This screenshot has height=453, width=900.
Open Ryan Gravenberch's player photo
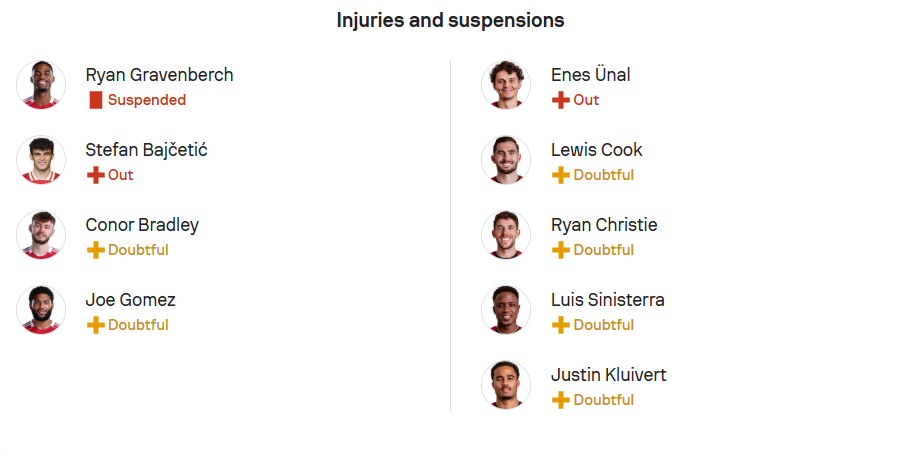pos(41,85)
